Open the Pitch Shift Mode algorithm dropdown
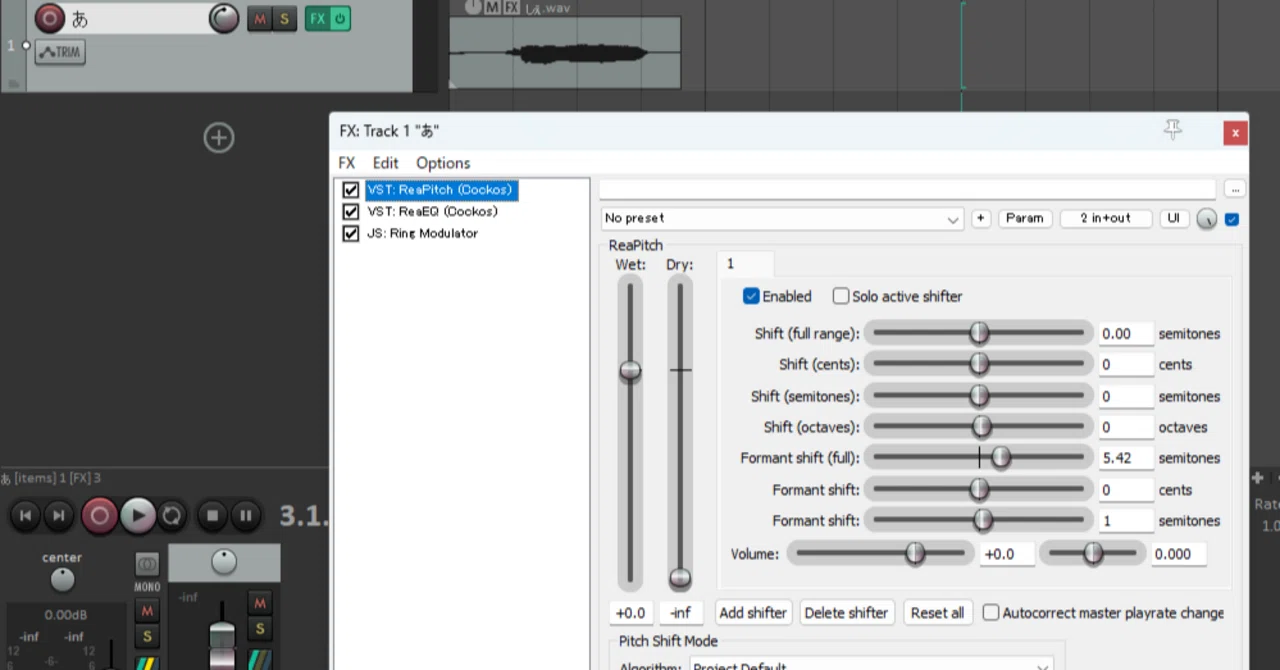This screenshot has width=1280, height=670. pyautogui.click(x=872, y=666)
